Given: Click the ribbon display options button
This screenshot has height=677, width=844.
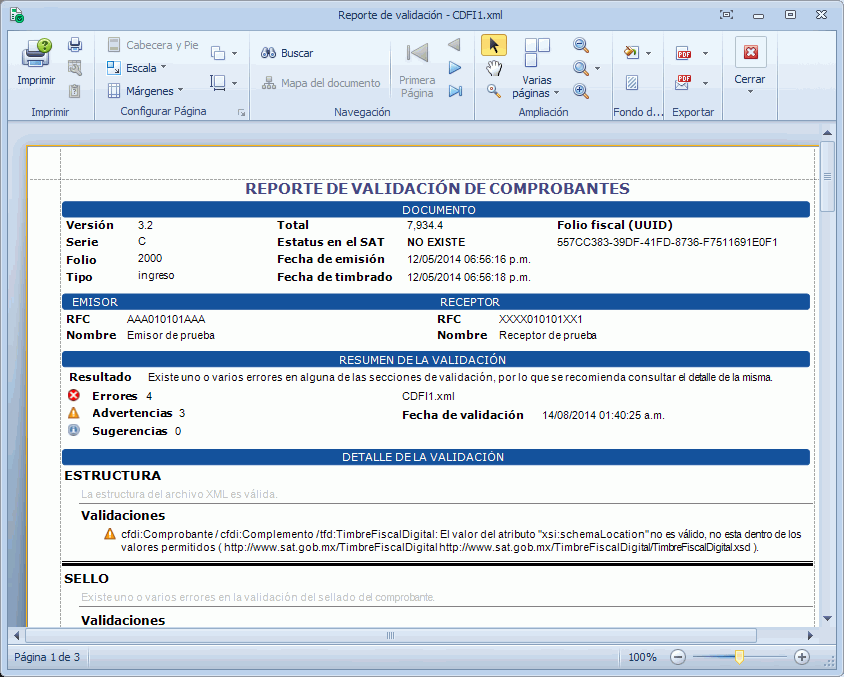Looking at the screenshot, I should pyautogui.click(x=727, y=15).
